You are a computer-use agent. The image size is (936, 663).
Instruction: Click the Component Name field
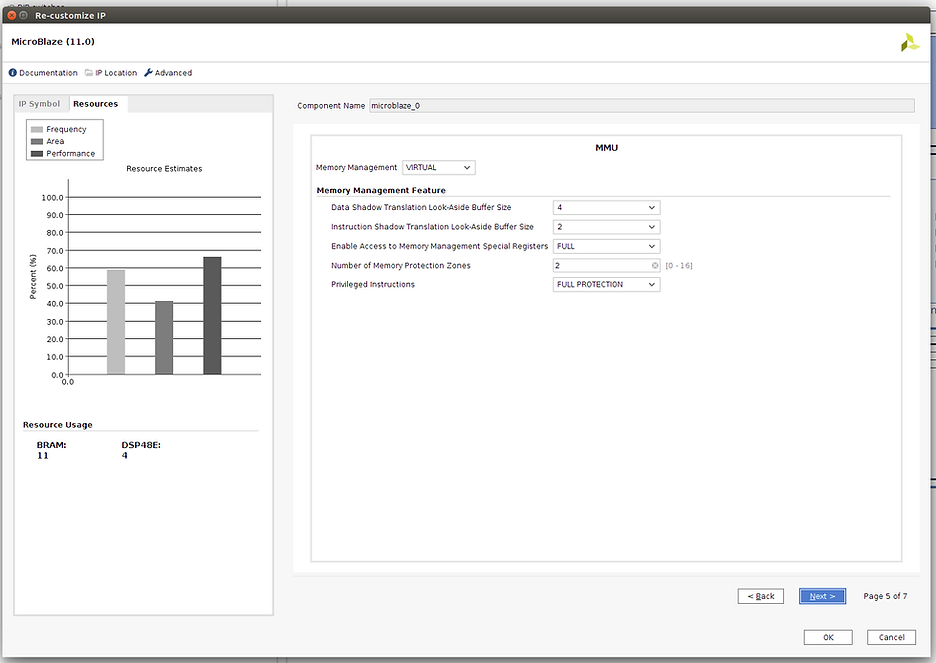point(640,105)
